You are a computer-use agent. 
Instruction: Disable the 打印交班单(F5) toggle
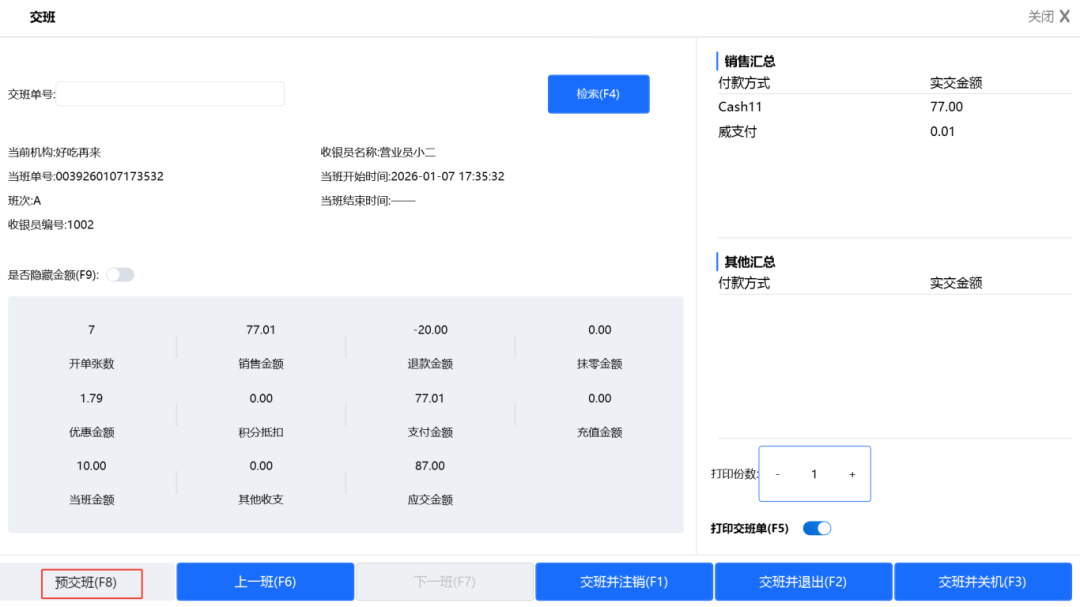[817, 528]
